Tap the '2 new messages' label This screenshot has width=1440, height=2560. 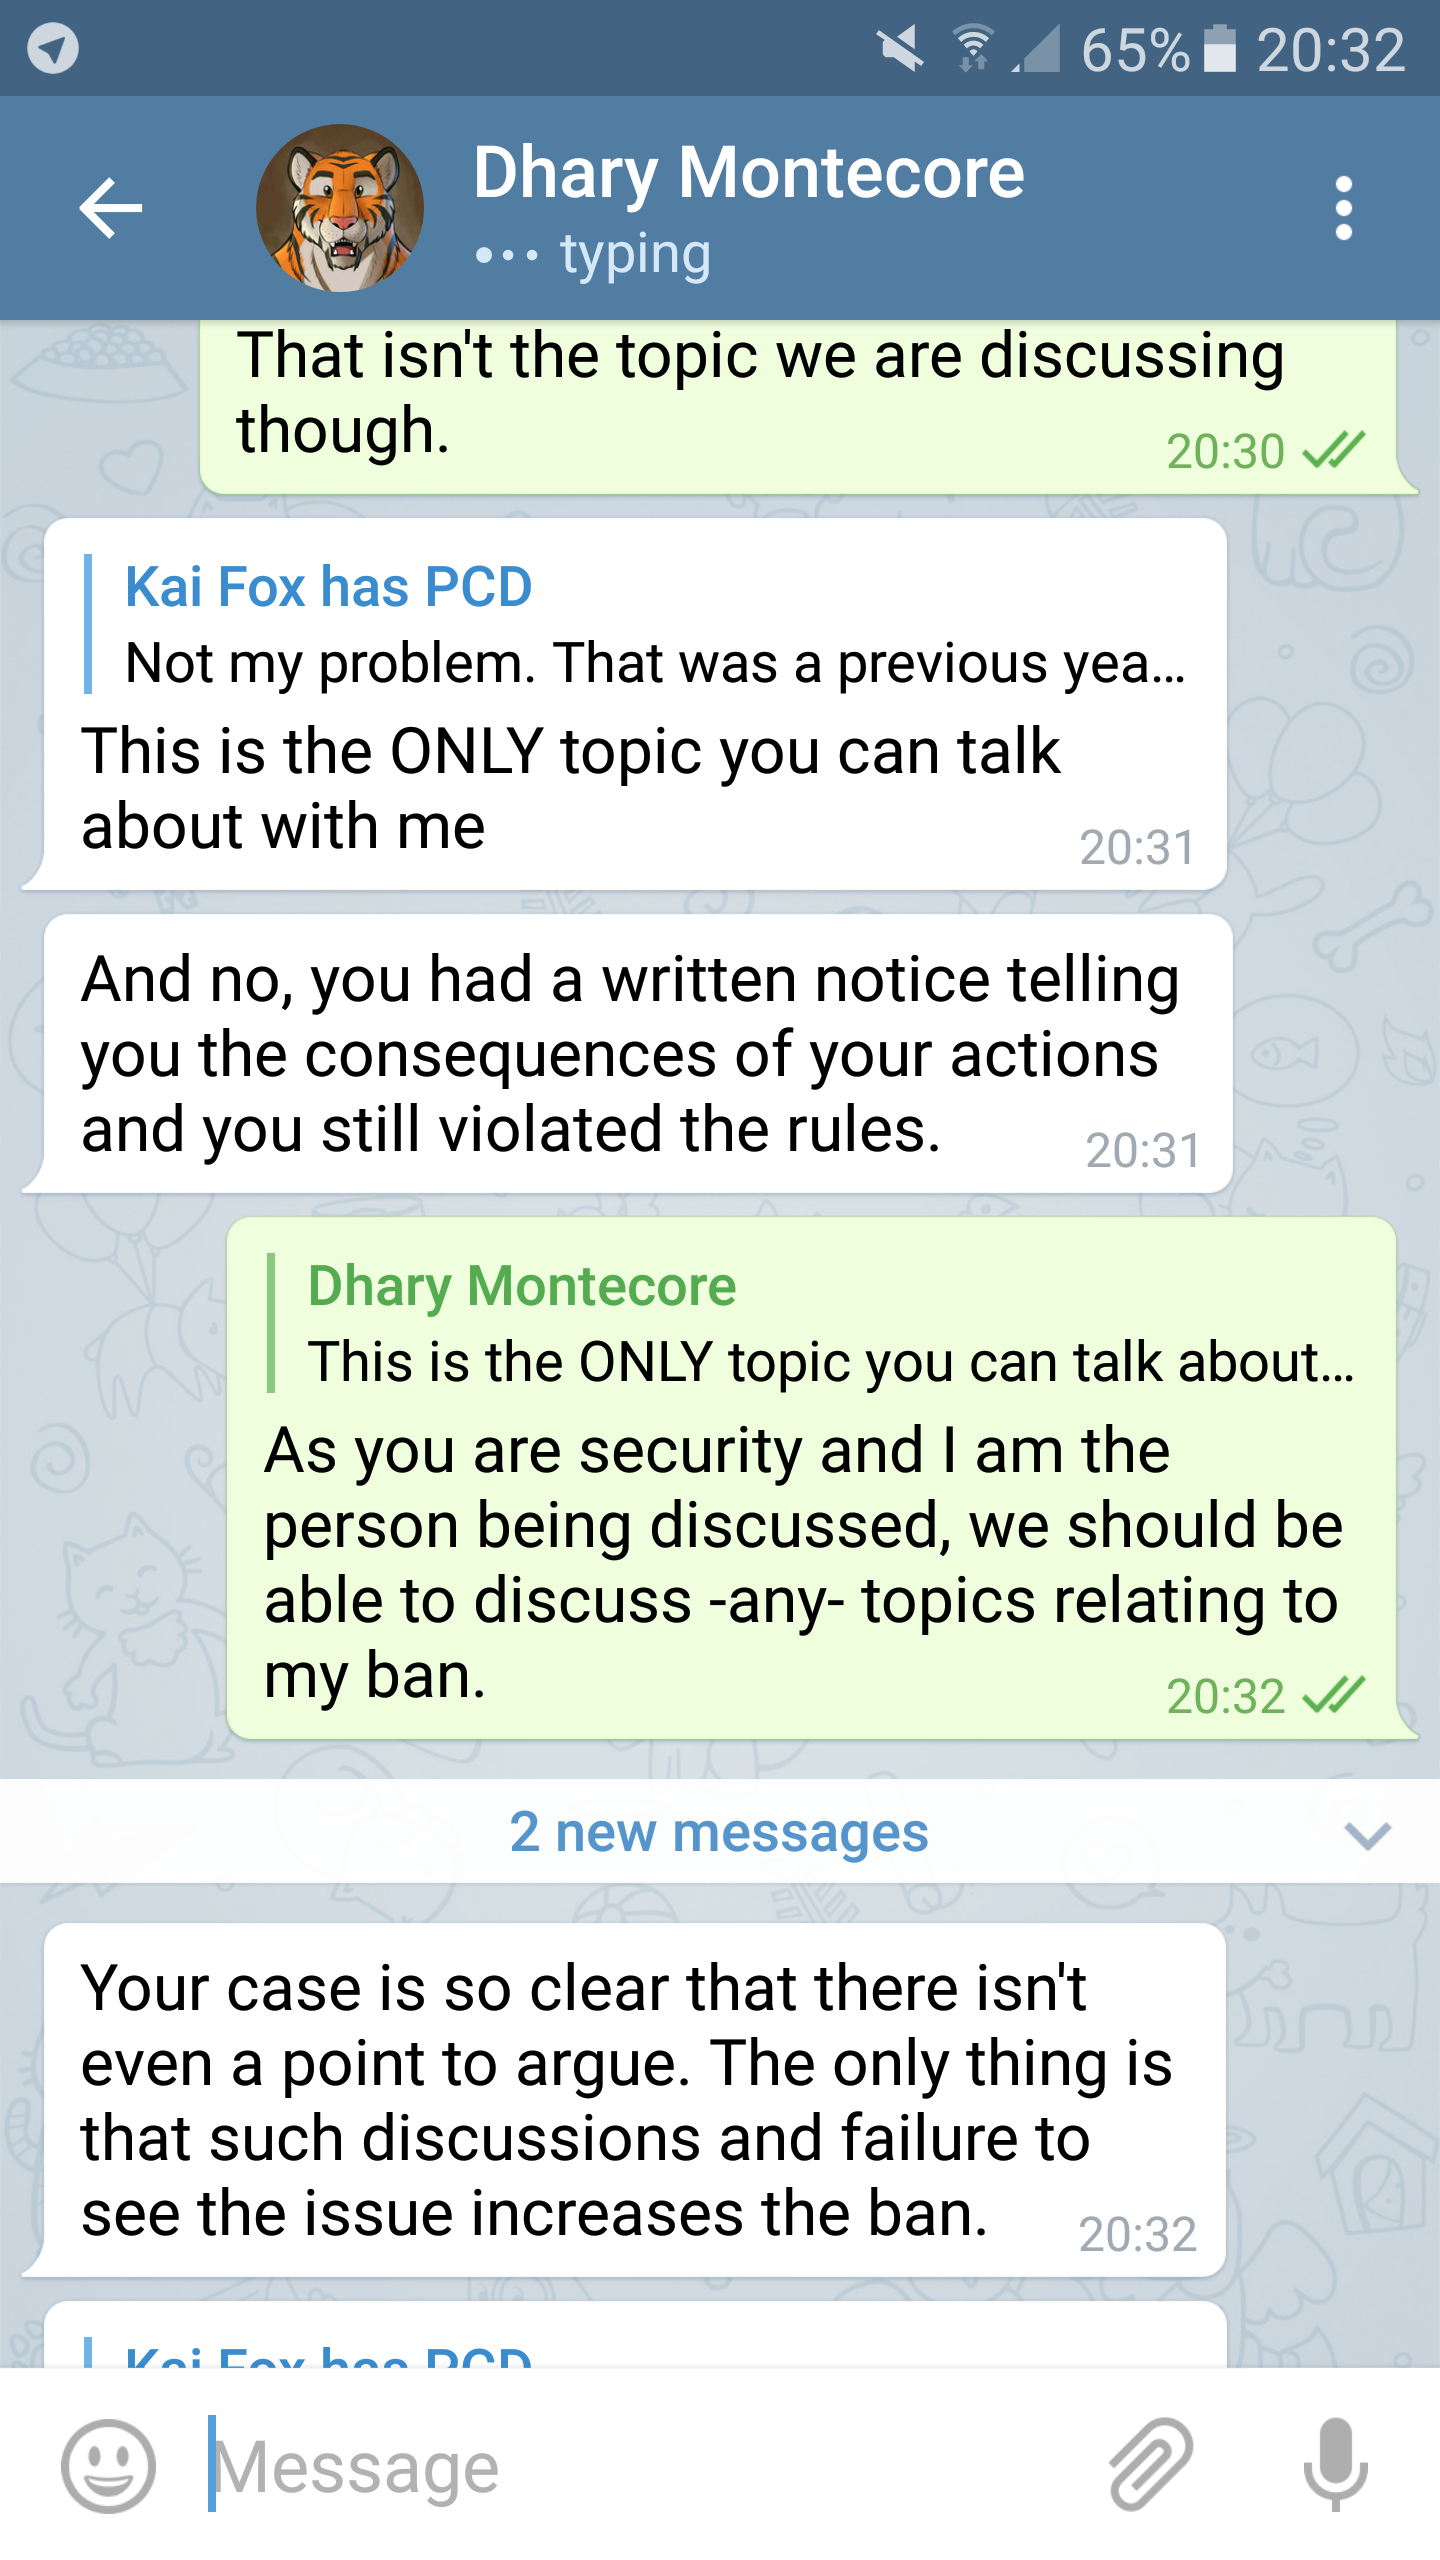coord(719,1832)
